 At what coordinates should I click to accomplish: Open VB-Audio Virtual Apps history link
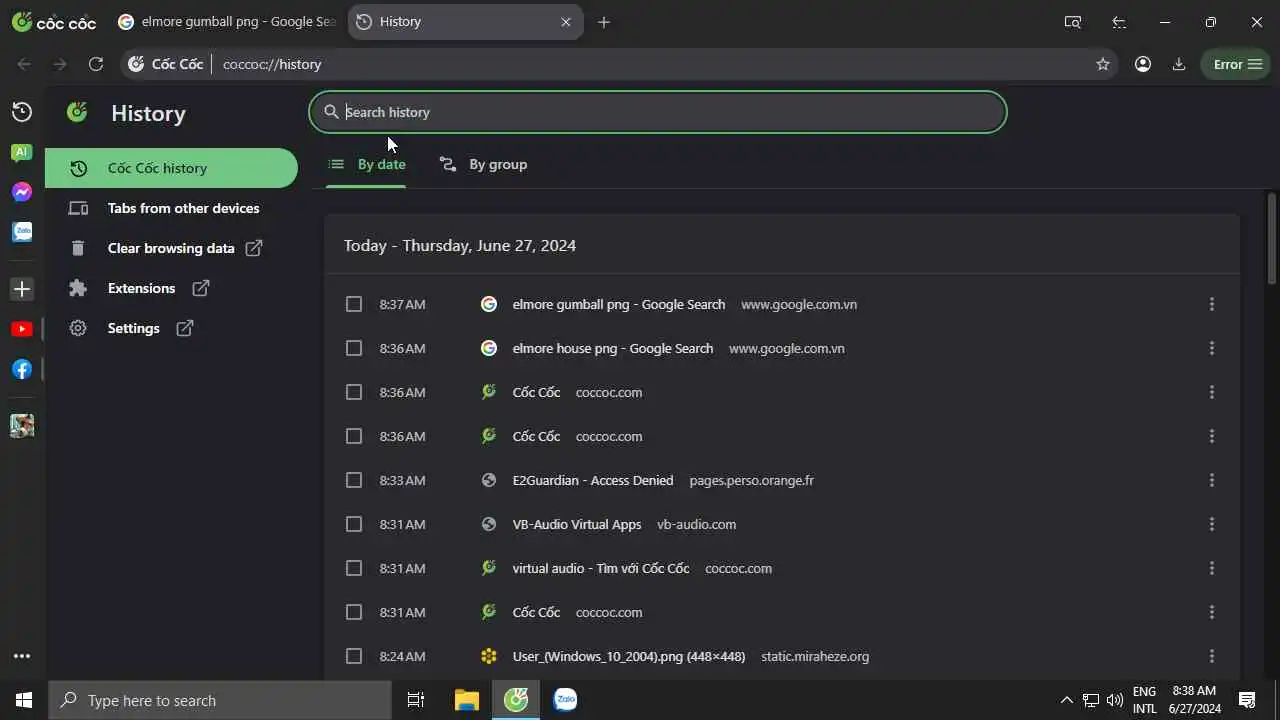click(x=577, y=524)
